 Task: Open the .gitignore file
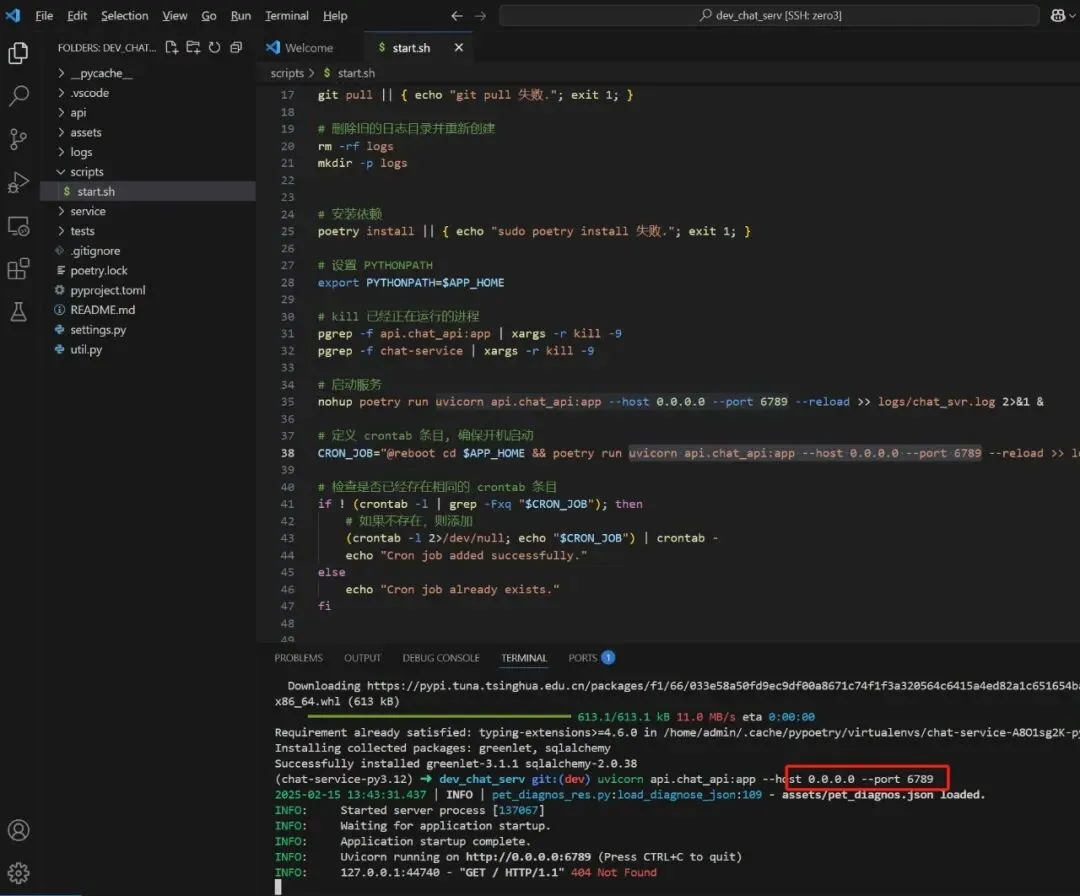coord(148,251)
